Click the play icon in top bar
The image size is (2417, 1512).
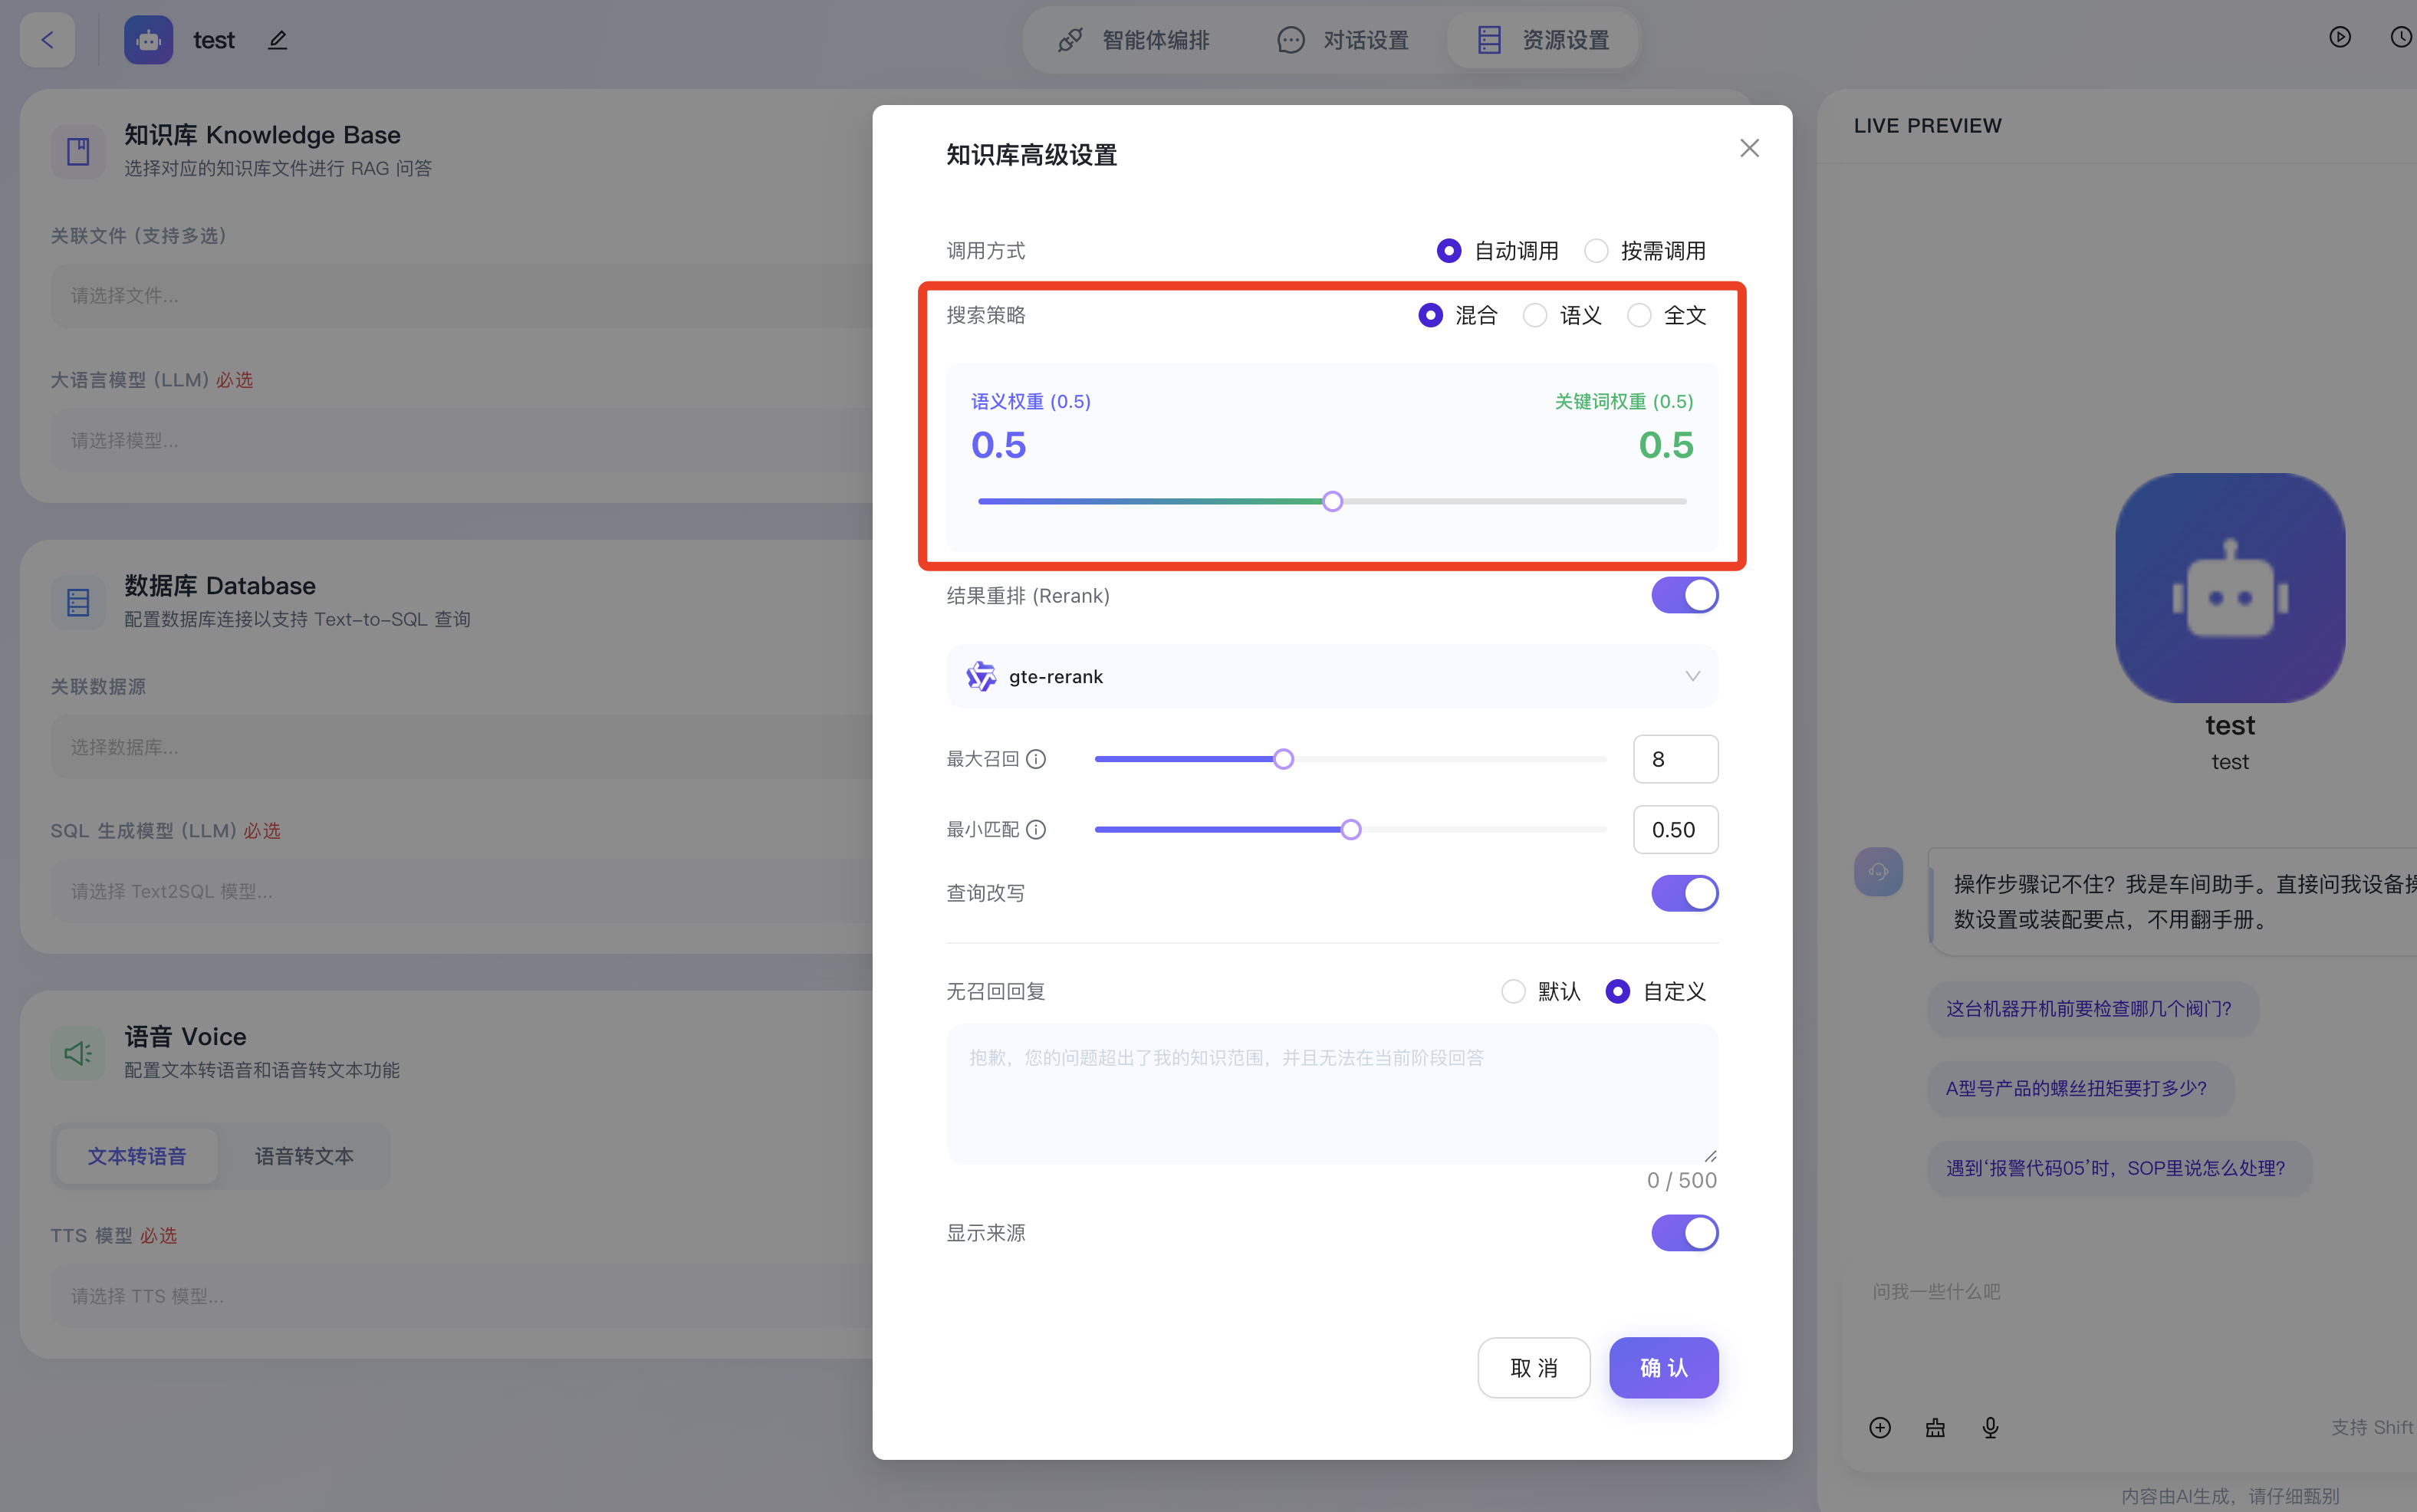pos(2339,37)
